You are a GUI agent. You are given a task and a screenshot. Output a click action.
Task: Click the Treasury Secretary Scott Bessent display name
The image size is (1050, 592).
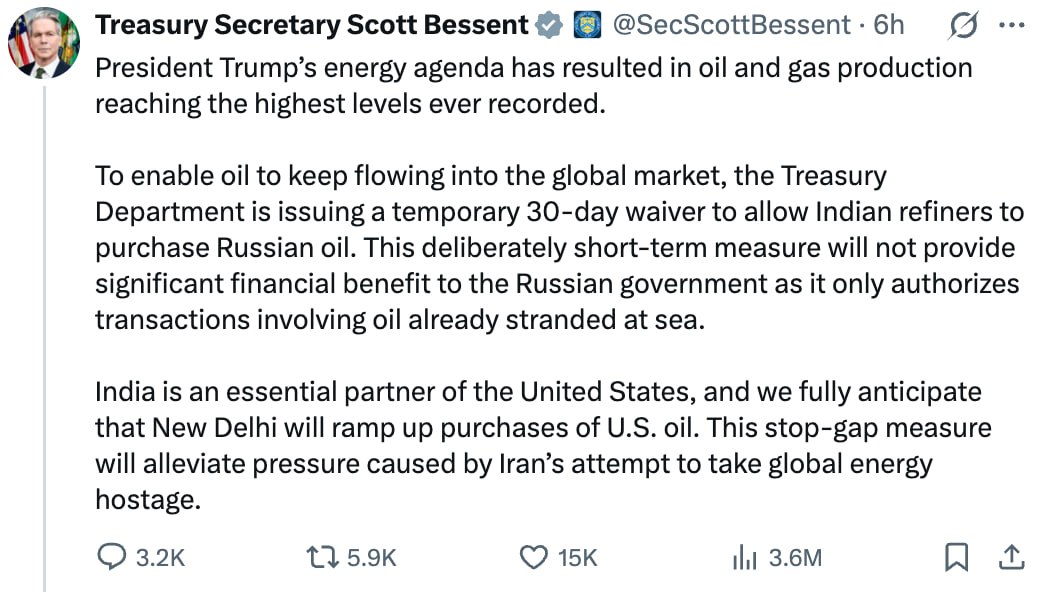pyautogui.click(x=311, y=26)
